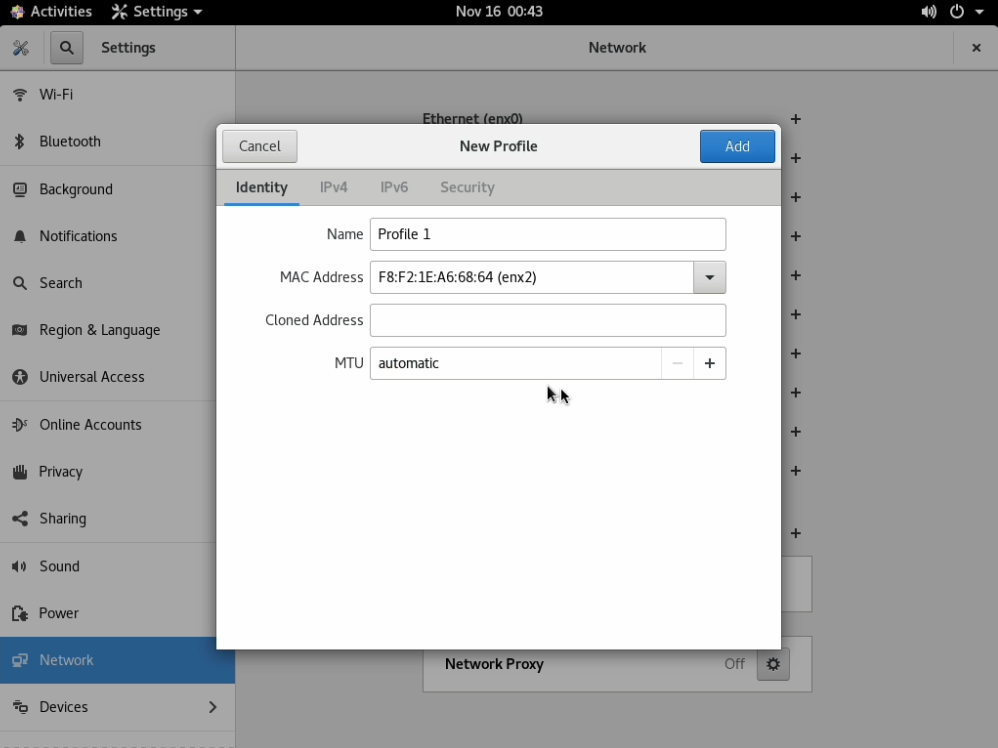This screenshot has height=748, width=998.
Task: Switch to the IPv6 tab
Action: 394,188
